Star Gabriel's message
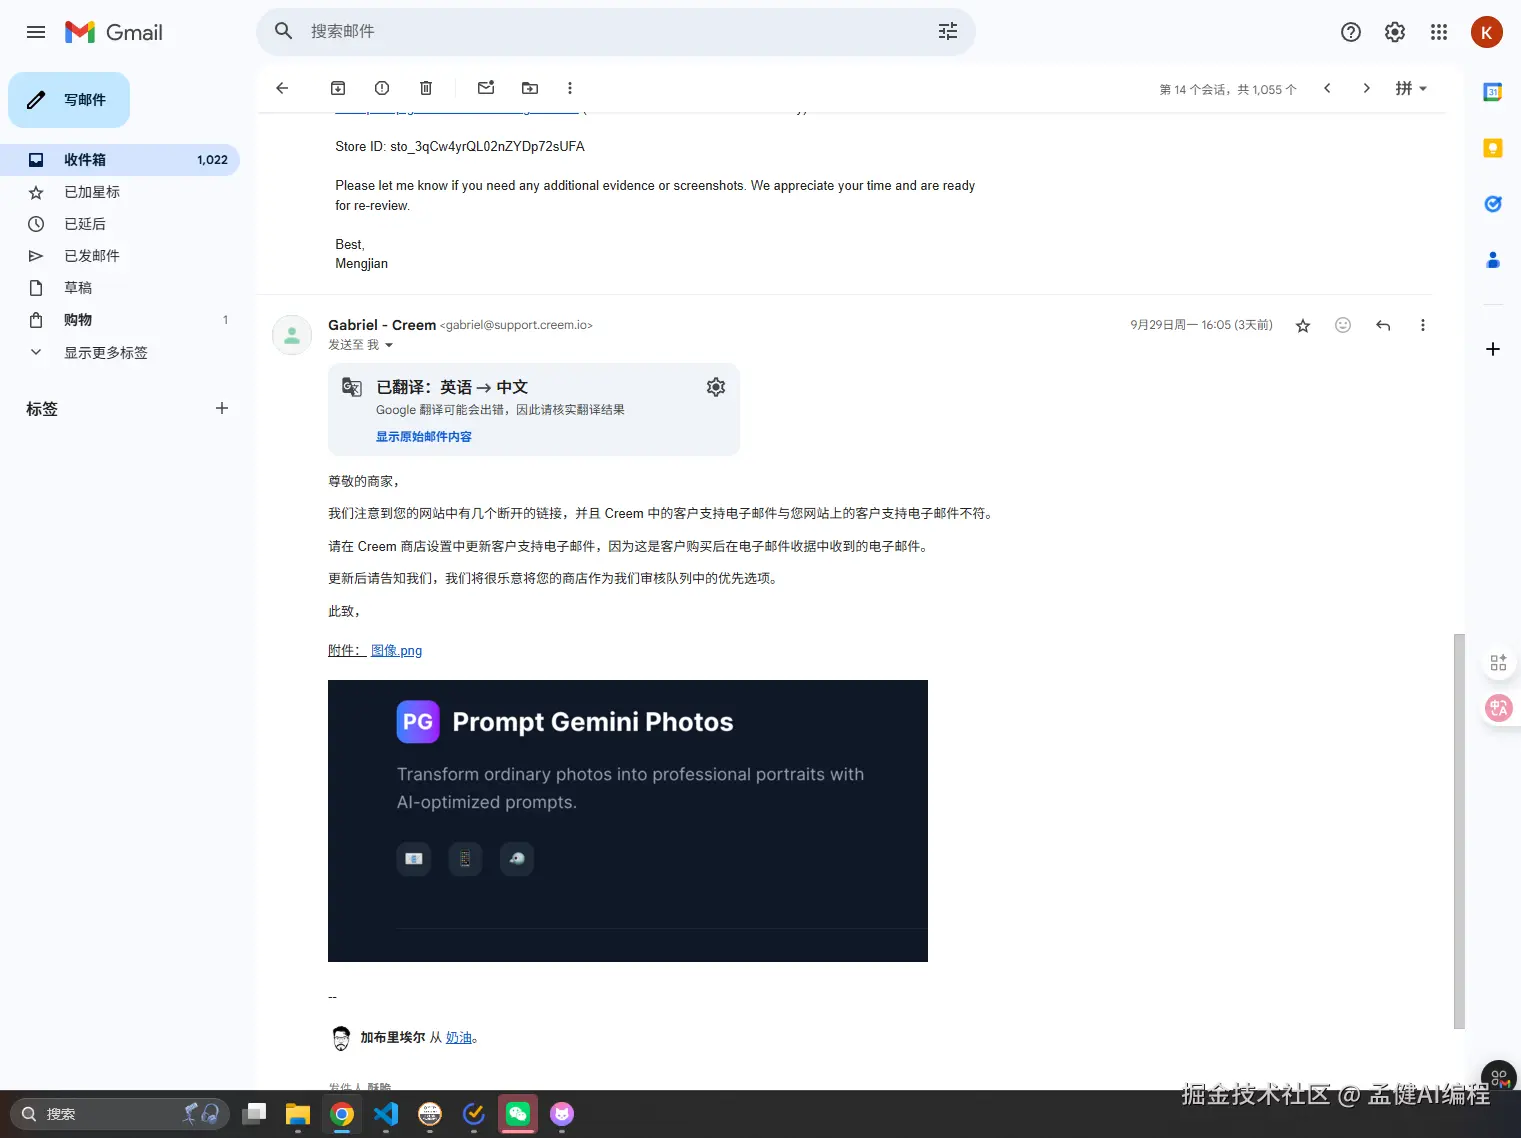Screen dimensions: 1521x1138 coord(1303,325)
